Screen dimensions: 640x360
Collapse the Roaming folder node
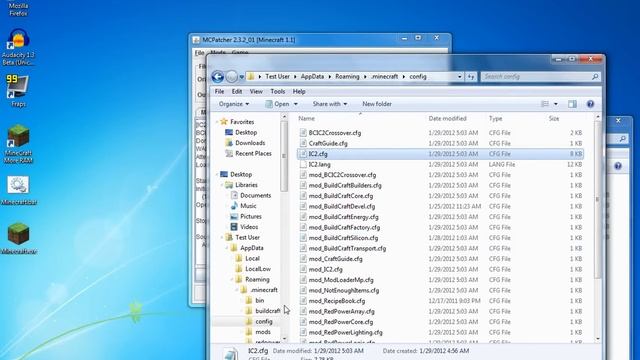(x=232, y=280)
